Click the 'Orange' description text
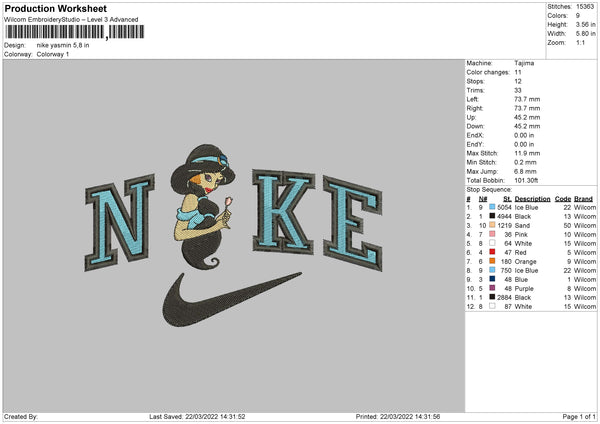 pyautogui.click(x=525, y=261)
